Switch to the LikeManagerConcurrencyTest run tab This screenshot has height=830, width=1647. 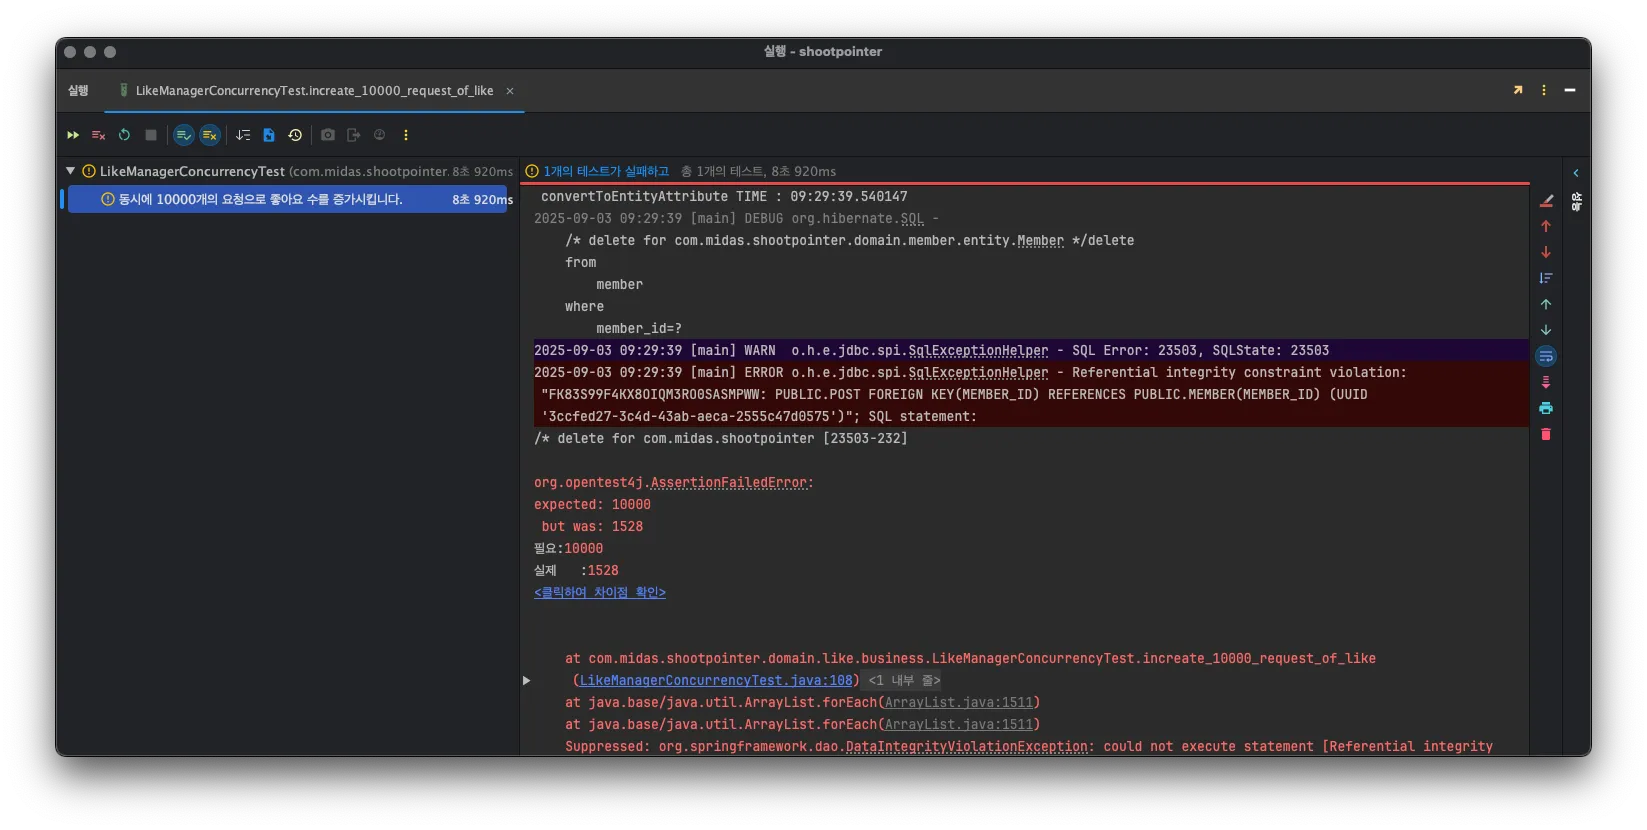[314, 91]
